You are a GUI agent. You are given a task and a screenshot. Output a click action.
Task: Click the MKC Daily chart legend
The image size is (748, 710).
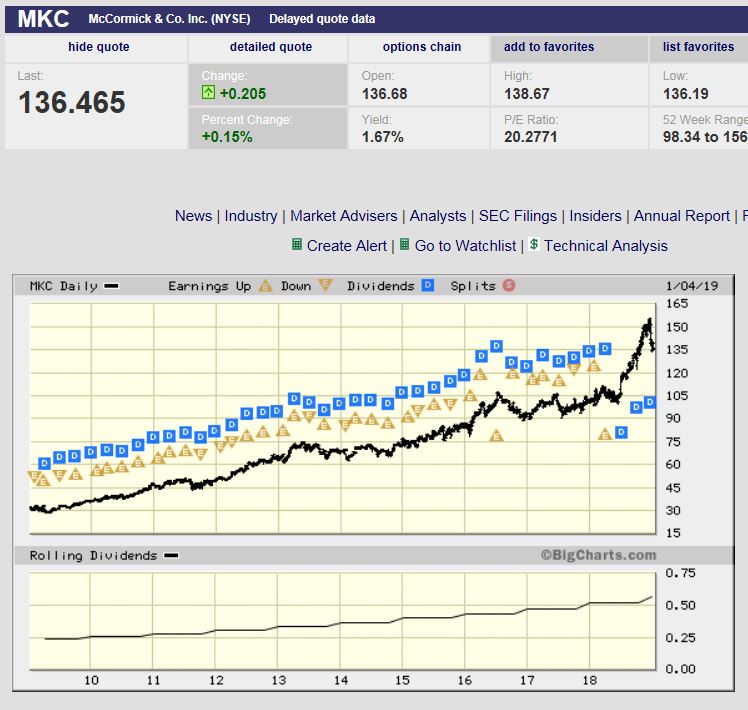[74, 286]
